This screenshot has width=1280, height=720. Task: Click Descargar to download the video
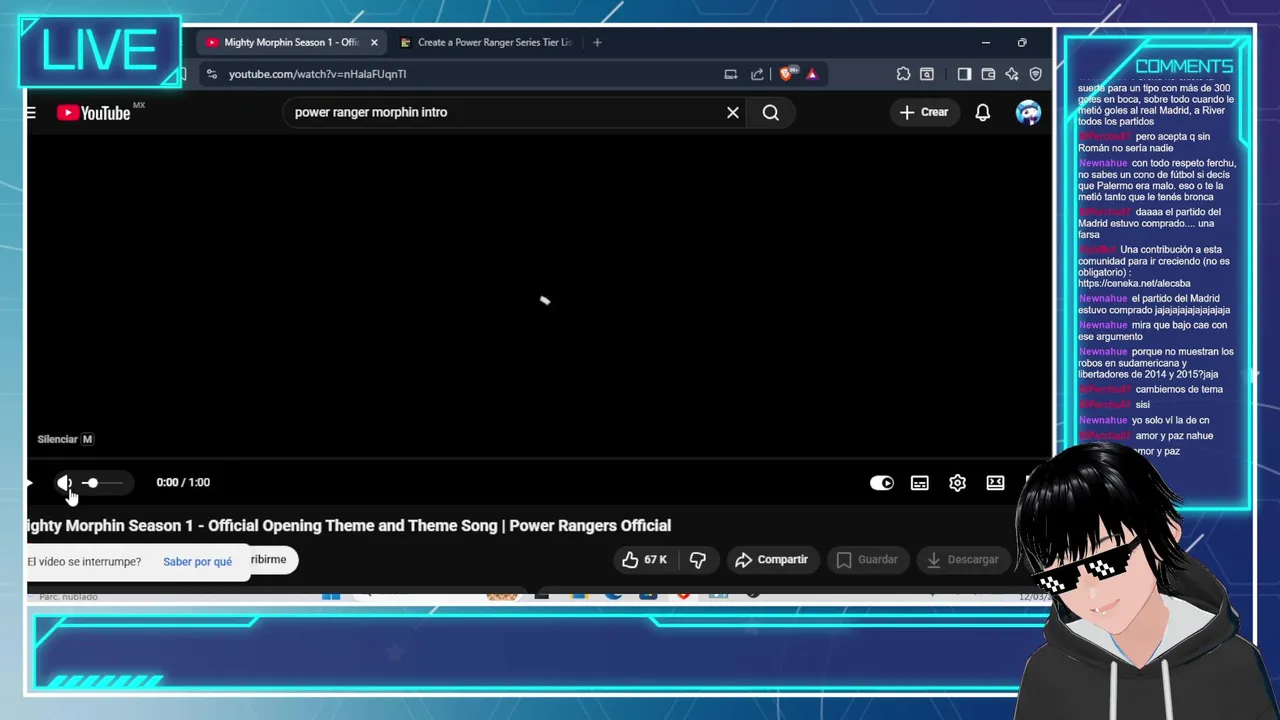tap(963, 560)
